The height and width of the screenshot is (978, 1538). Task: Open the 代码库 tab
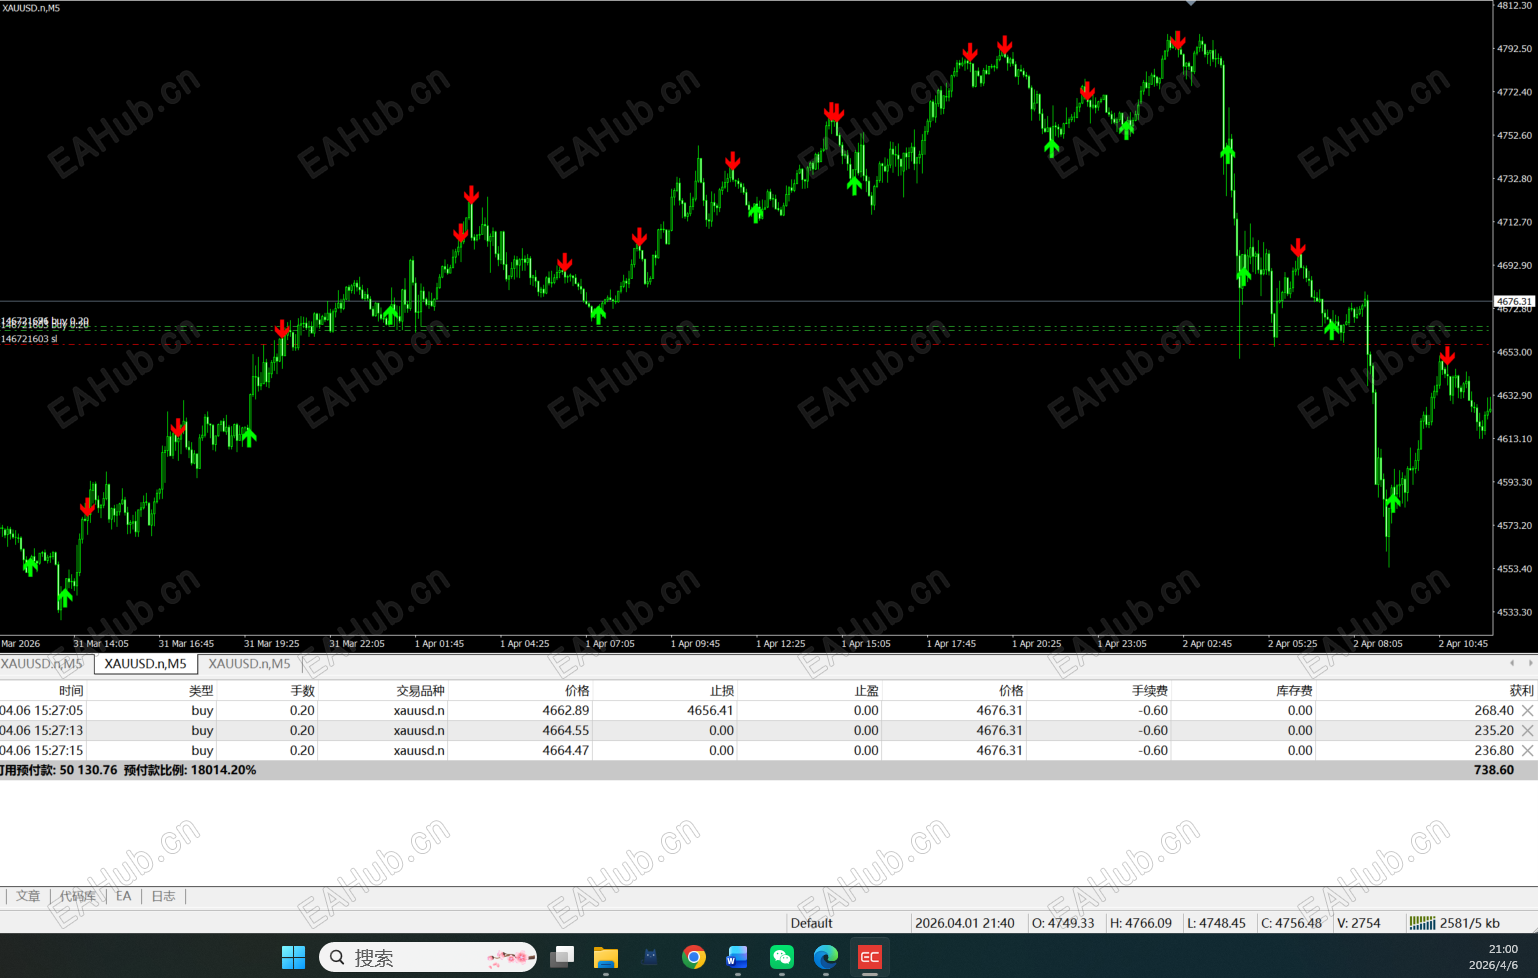[77, 896]
